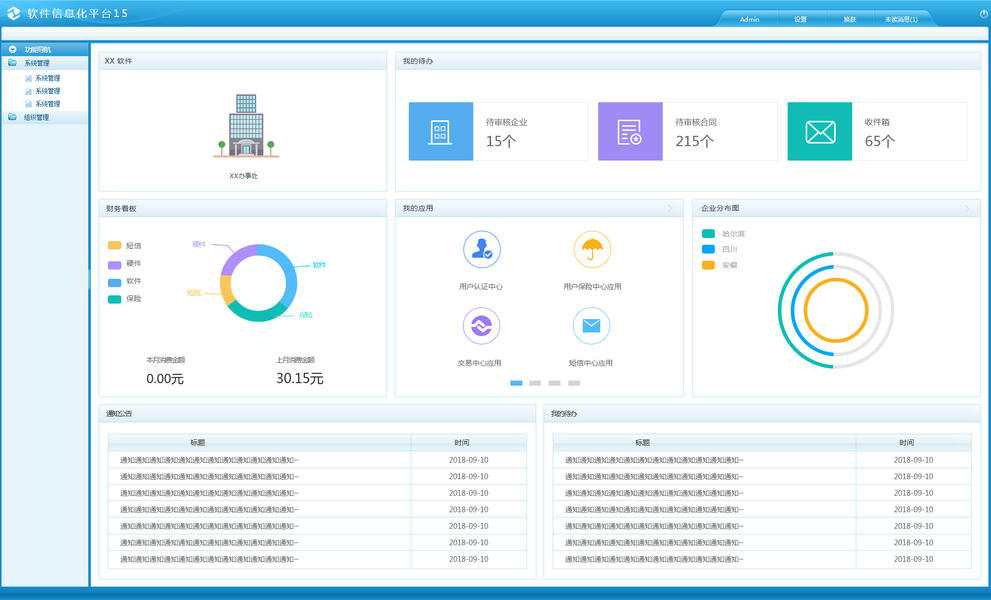This screenshot has height=600, width=991.
Task: Launch the 用户保险中心应用 umbrella icon
Action: [592, 249]
